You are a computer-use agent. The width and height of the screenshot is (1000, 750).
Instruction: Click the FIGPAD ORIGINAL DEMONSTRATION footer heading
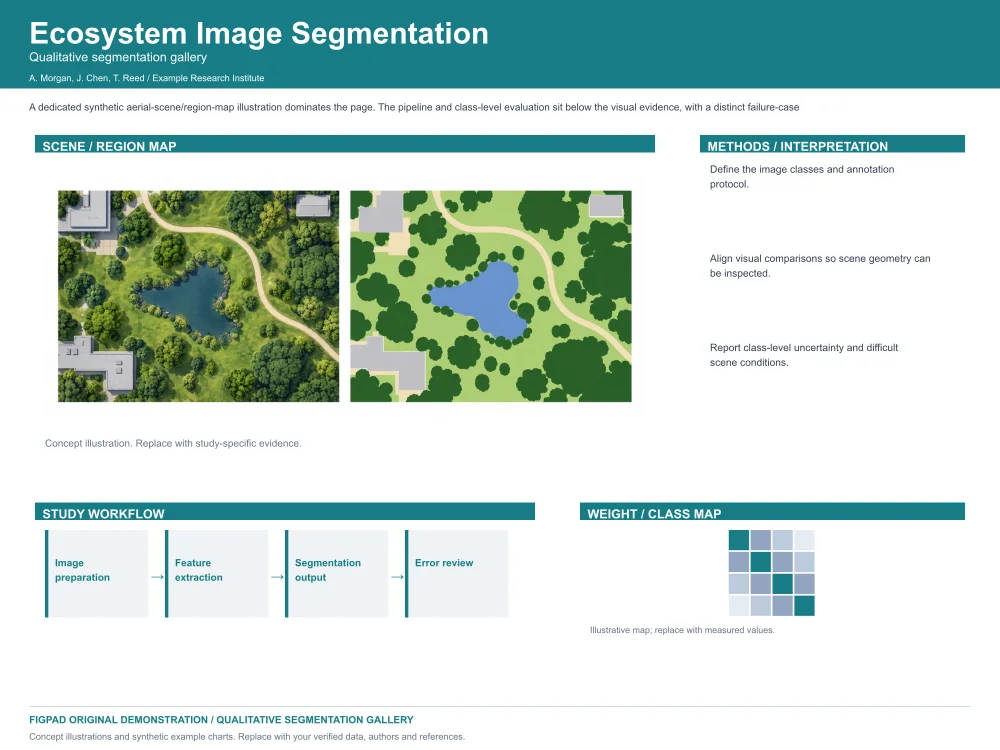221,719
